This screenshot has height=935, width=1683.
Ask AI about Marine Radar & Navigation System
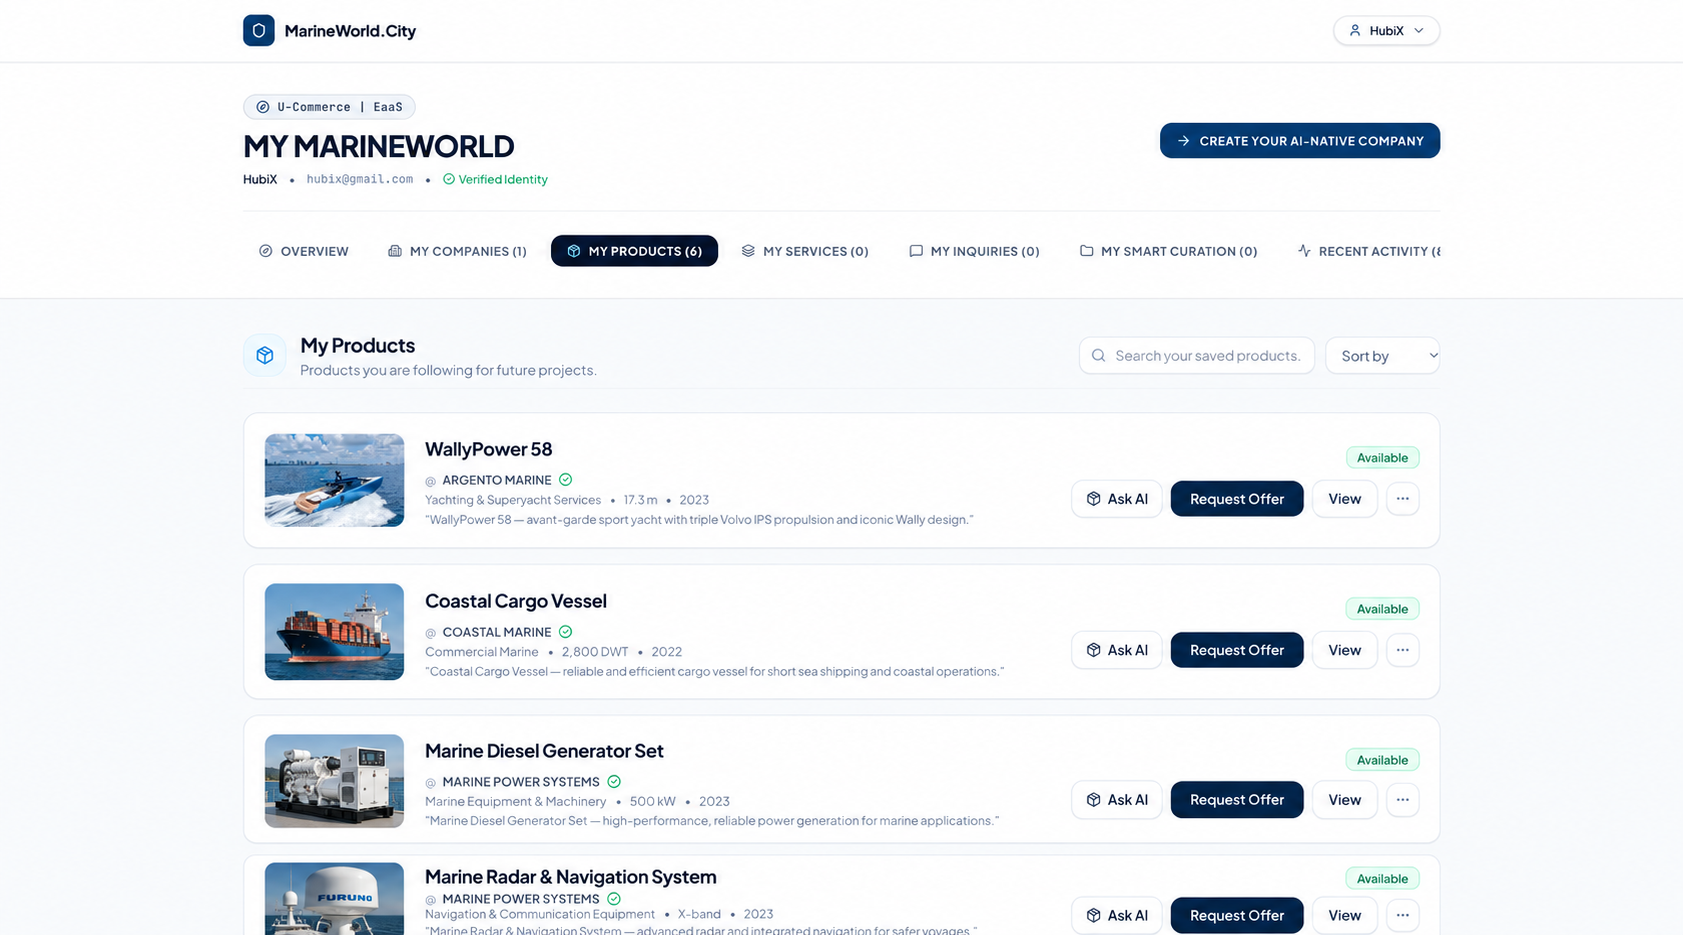click(1117, 915)
